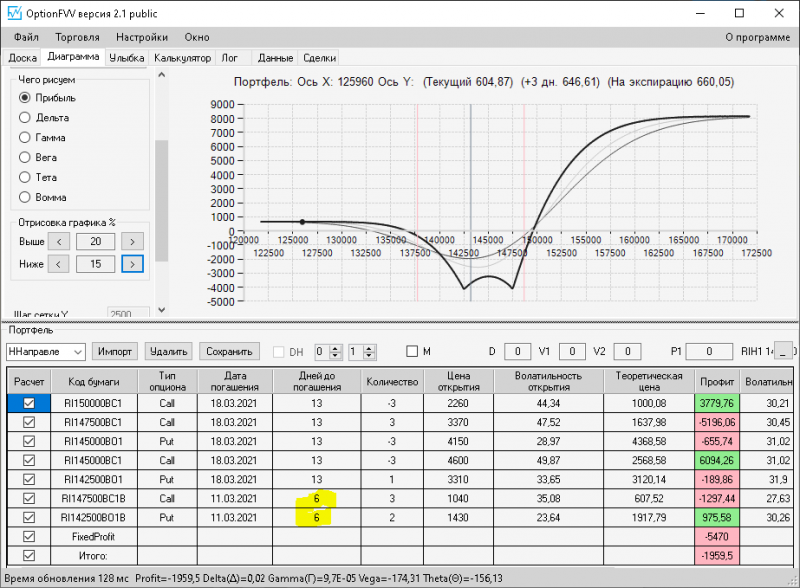Viewport: 800px width, 588px height.
Task: Select the Вега radio button
Action: 26,157
